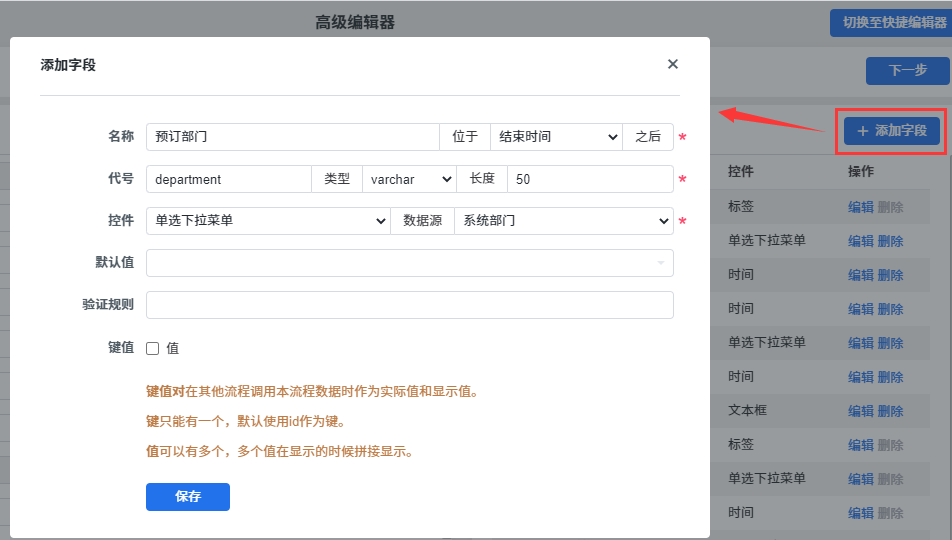This screenshot has width=952, height=540.
Task: Open the 系统部门 data source dropdown
Action: [x=564, y=221]
